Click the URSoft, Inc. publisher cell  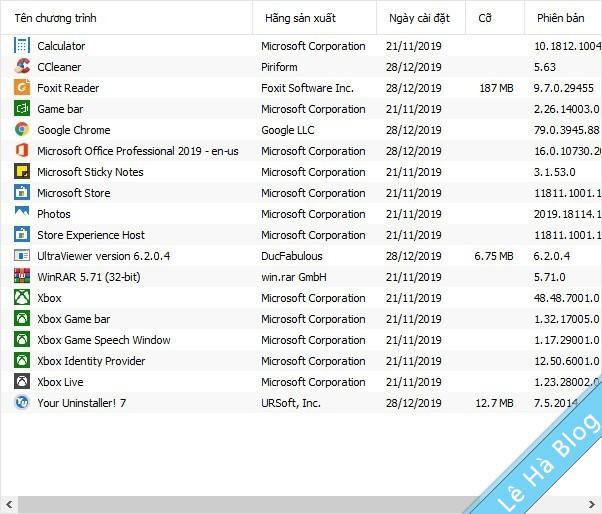291,403
